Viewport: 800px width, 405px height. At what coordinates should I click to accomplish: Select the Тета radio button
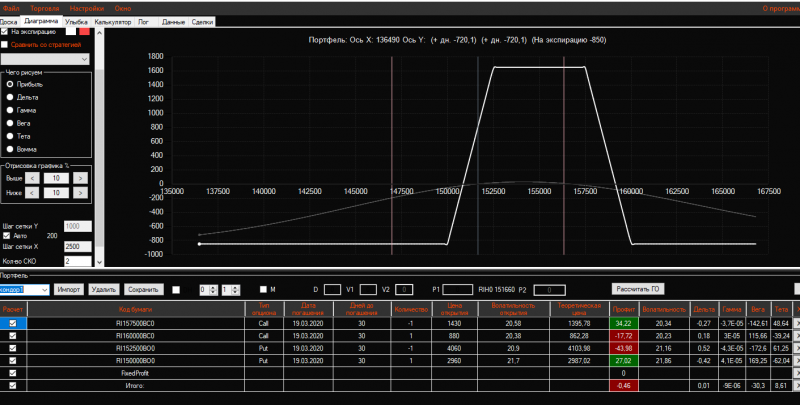coord(10,136)
